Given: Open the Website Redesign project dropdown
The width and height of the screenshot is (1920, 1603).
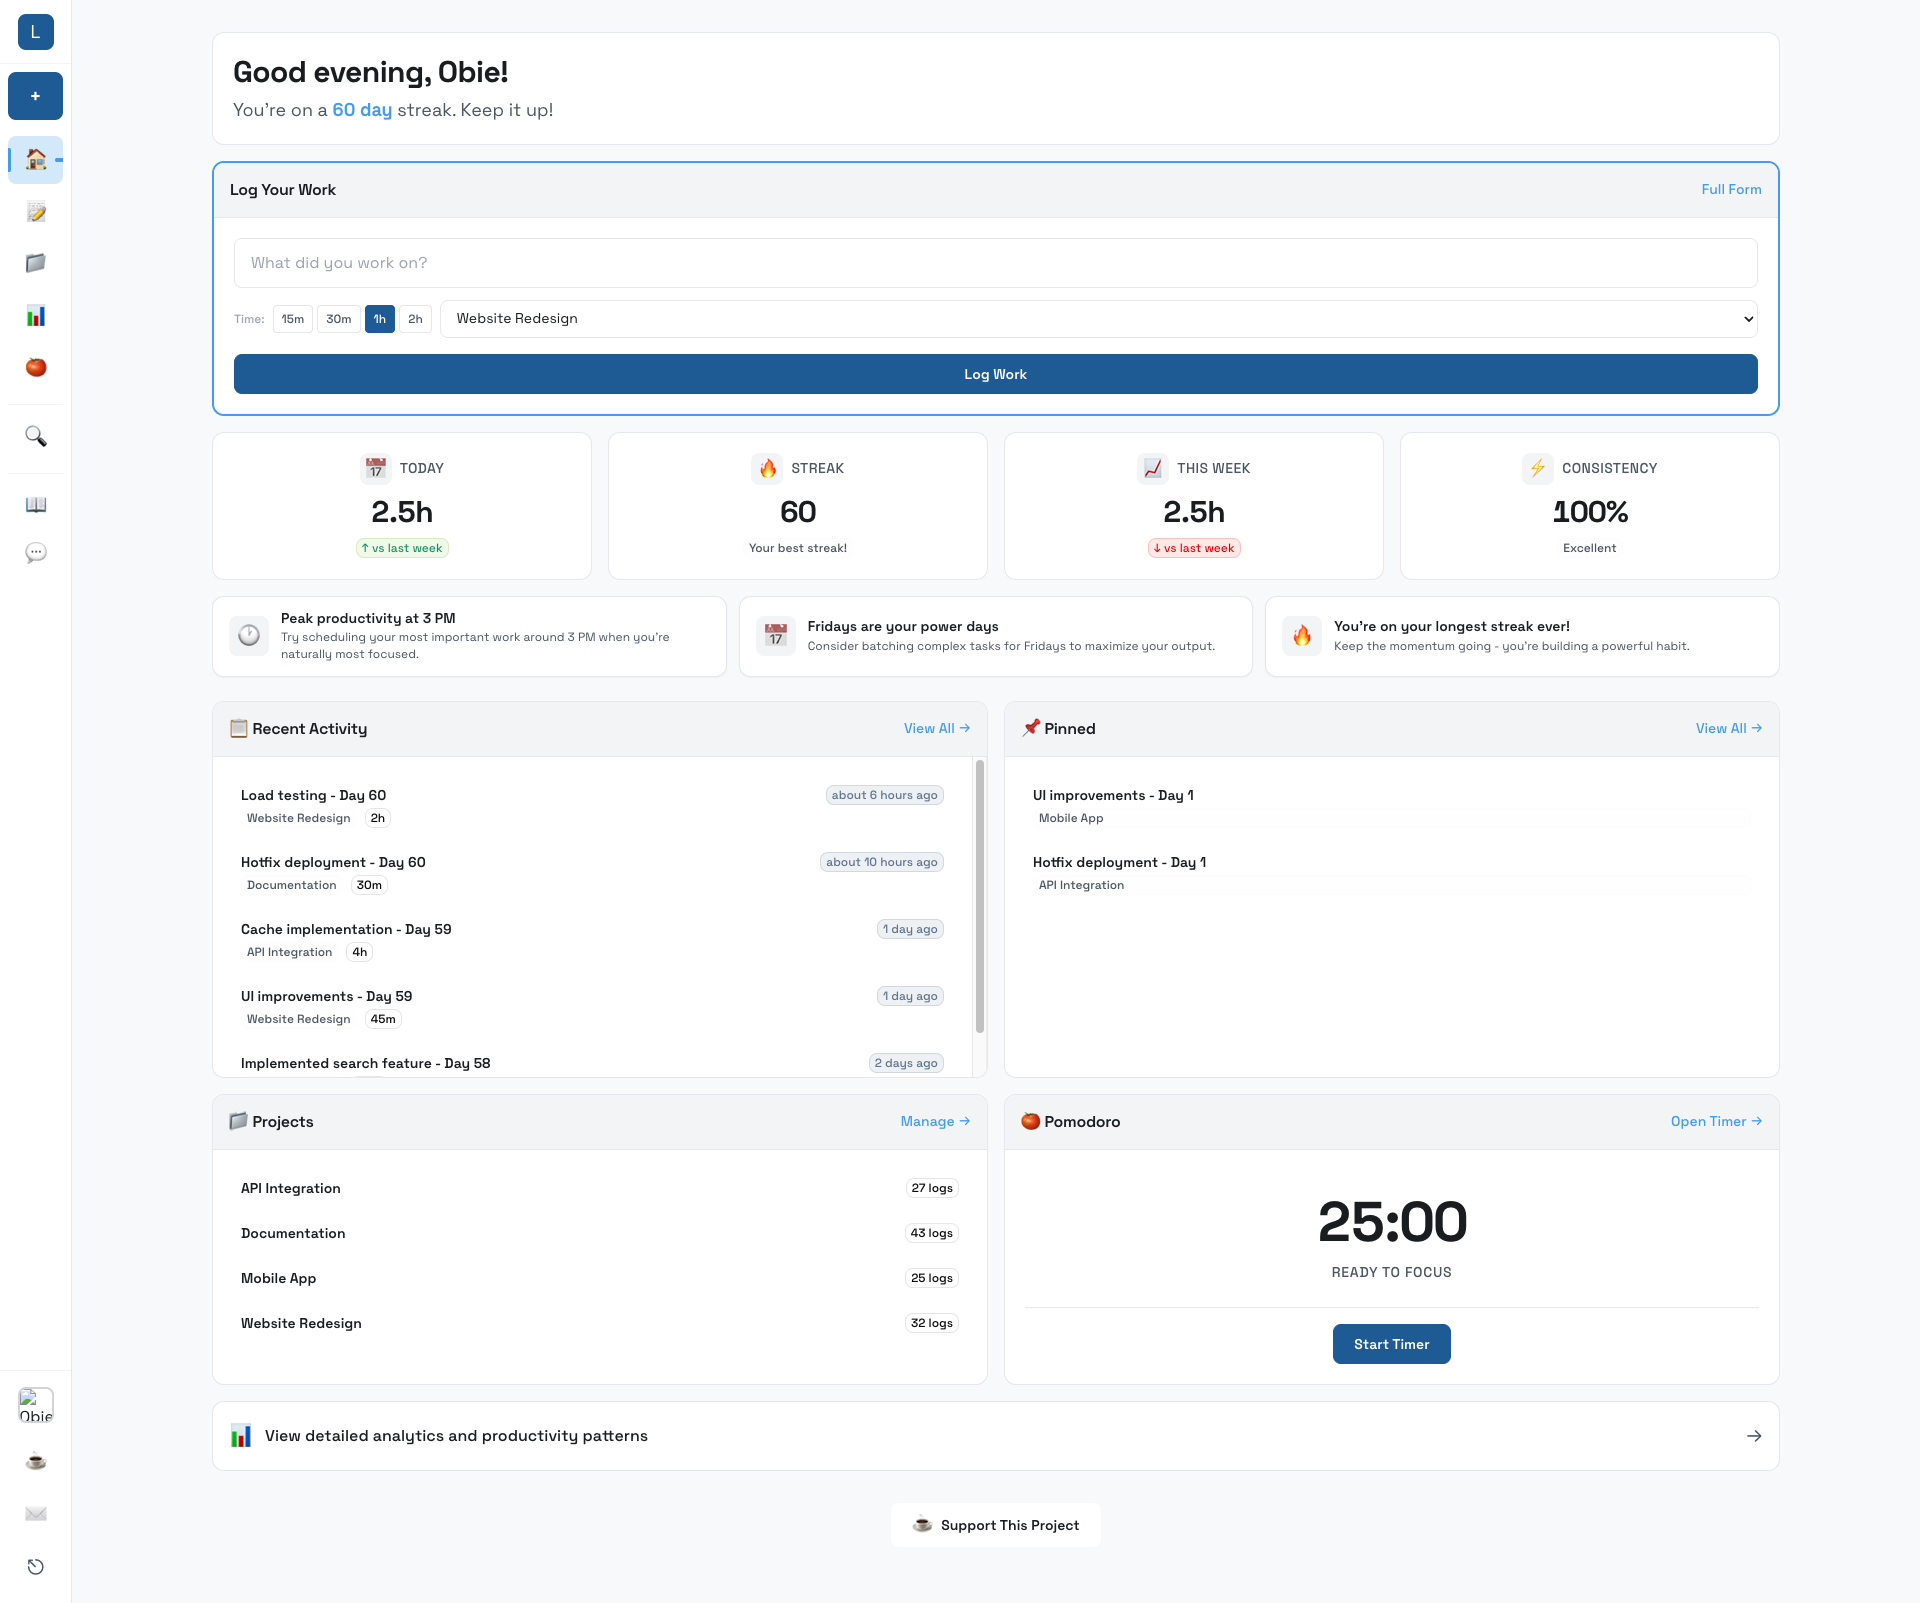Looking at the screenshot, I should tap(1100, 318).
